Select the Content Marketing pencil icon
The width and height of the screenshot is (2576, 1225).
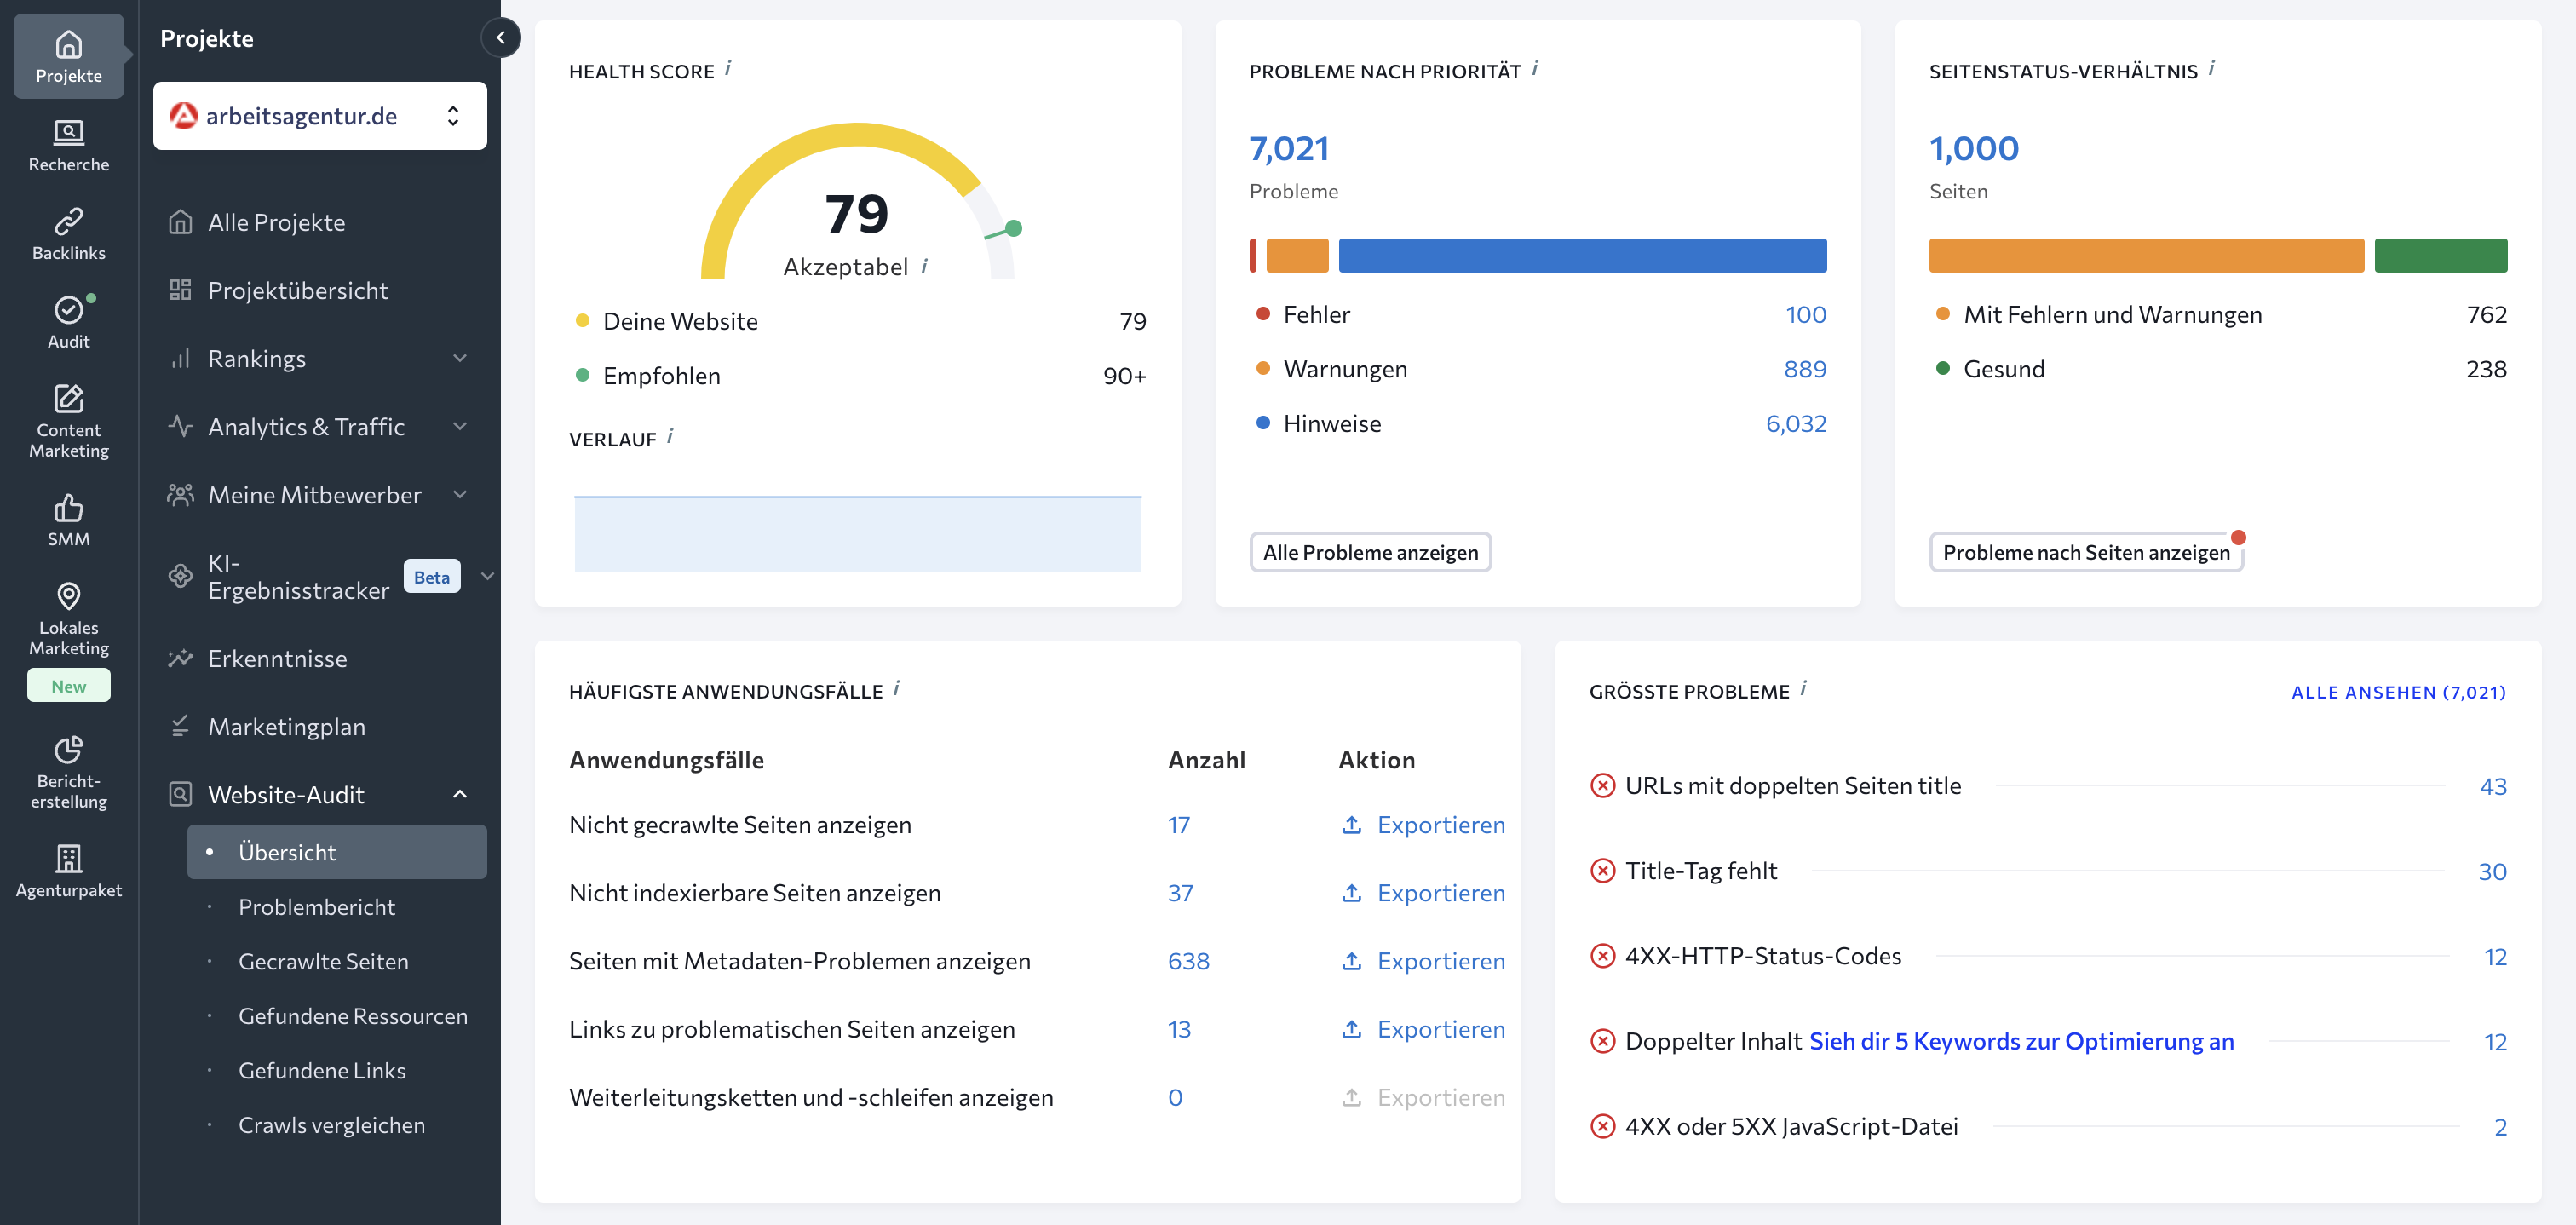68,399
